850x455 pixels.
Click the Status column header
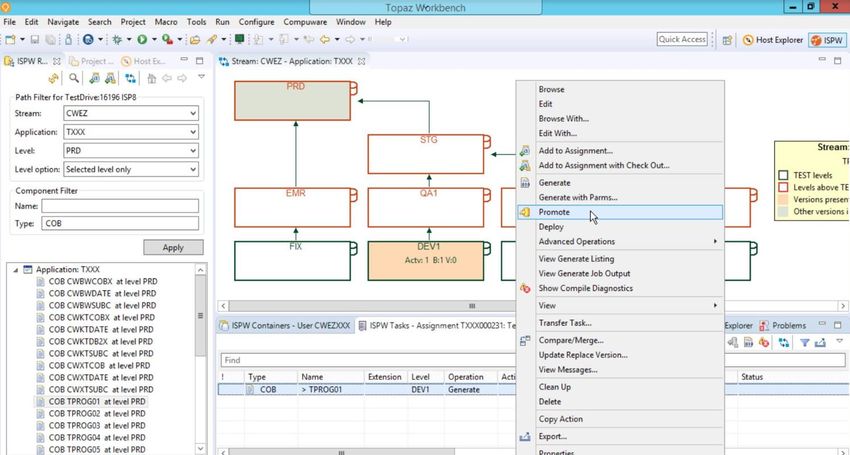[x=751, y=376]
